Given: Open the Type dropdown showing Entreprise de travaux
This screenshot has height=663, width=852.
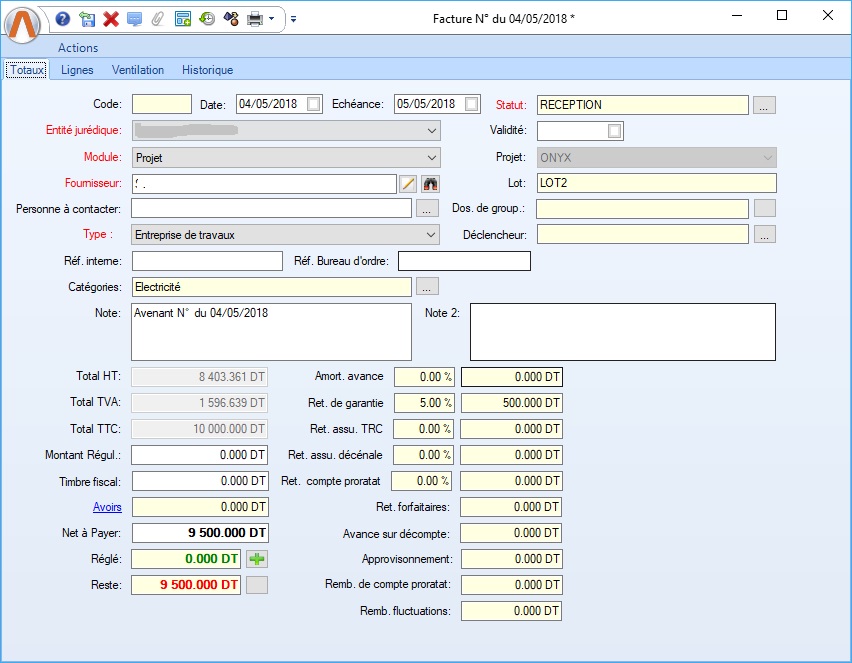Looking at the screenshot, I should (431, 235).
